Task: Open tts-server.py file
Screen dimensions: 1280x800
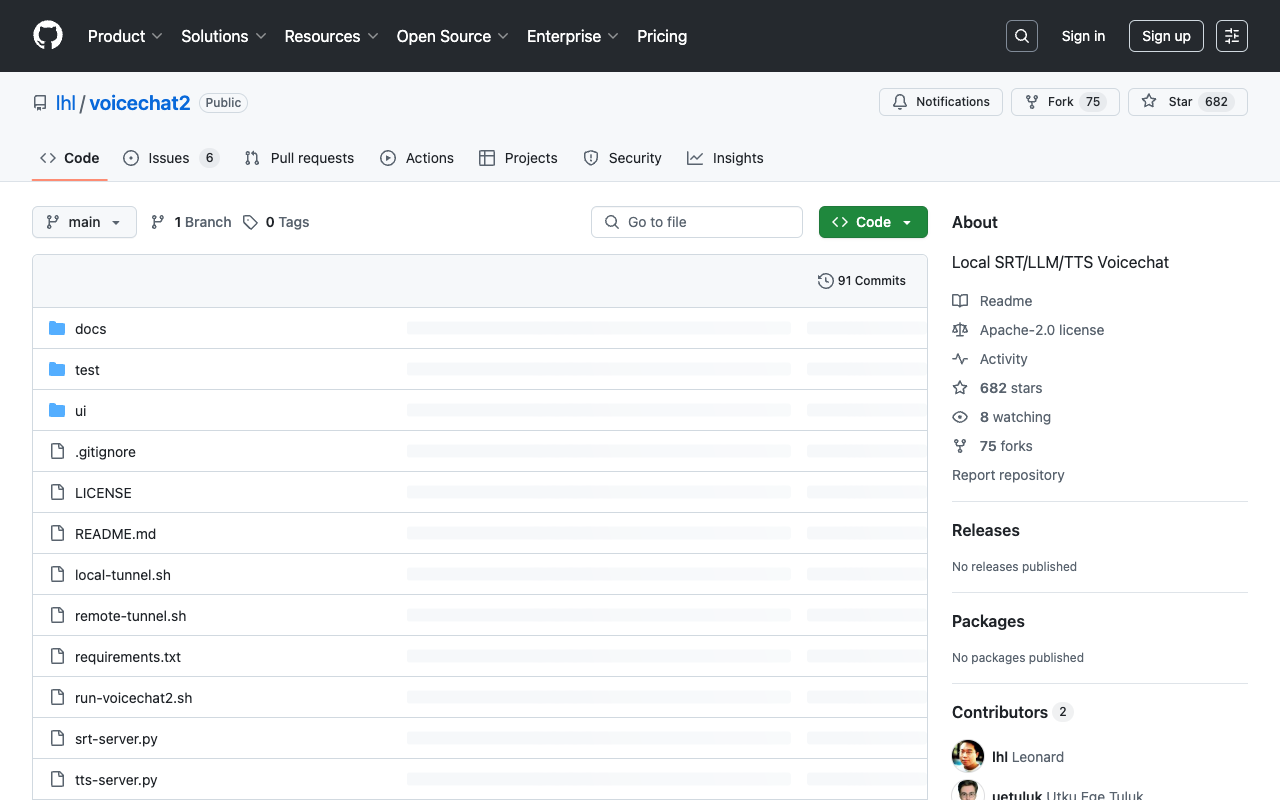Action: pyautogui.click(x=116, y=780)
